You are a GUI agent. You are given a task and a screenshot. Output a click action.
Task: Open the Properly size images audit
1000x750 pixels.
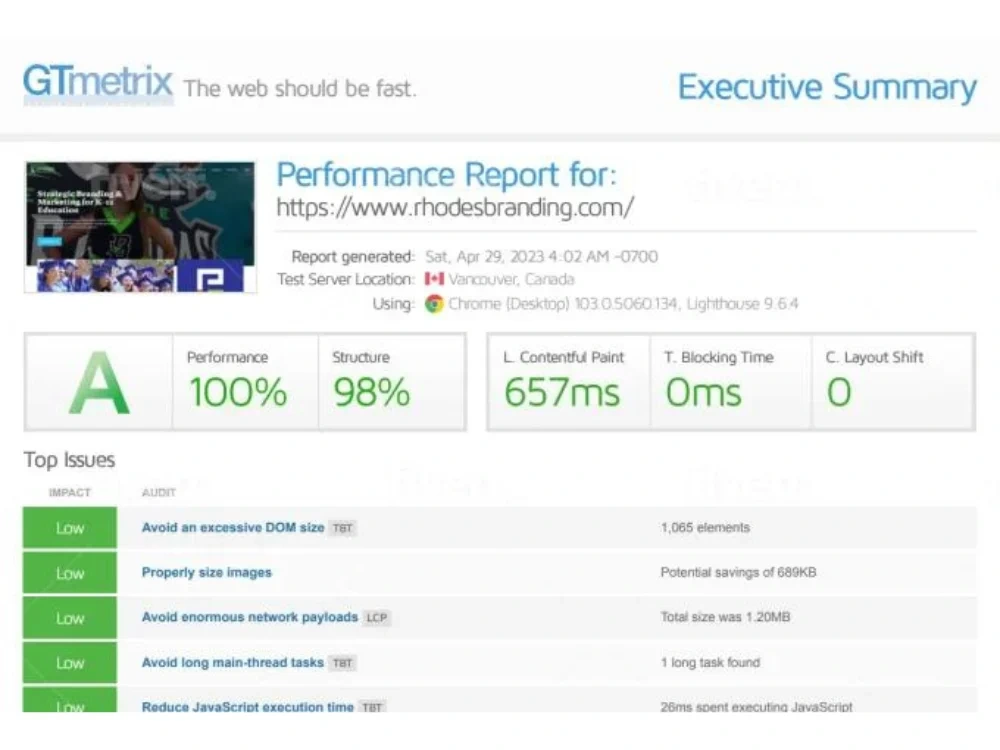[207, 572]
